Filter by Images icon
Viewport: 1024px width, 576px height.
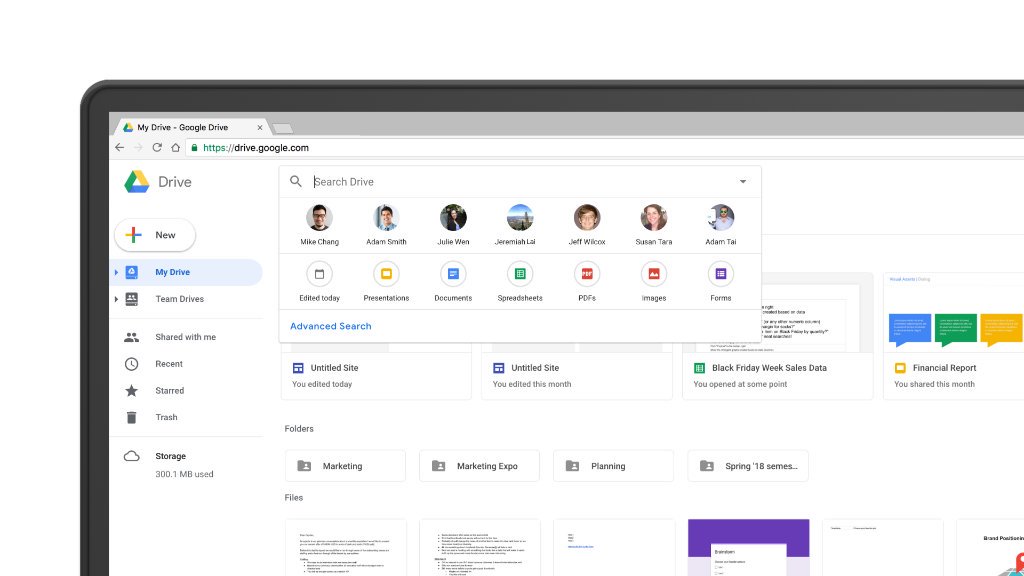coord(654,274)
